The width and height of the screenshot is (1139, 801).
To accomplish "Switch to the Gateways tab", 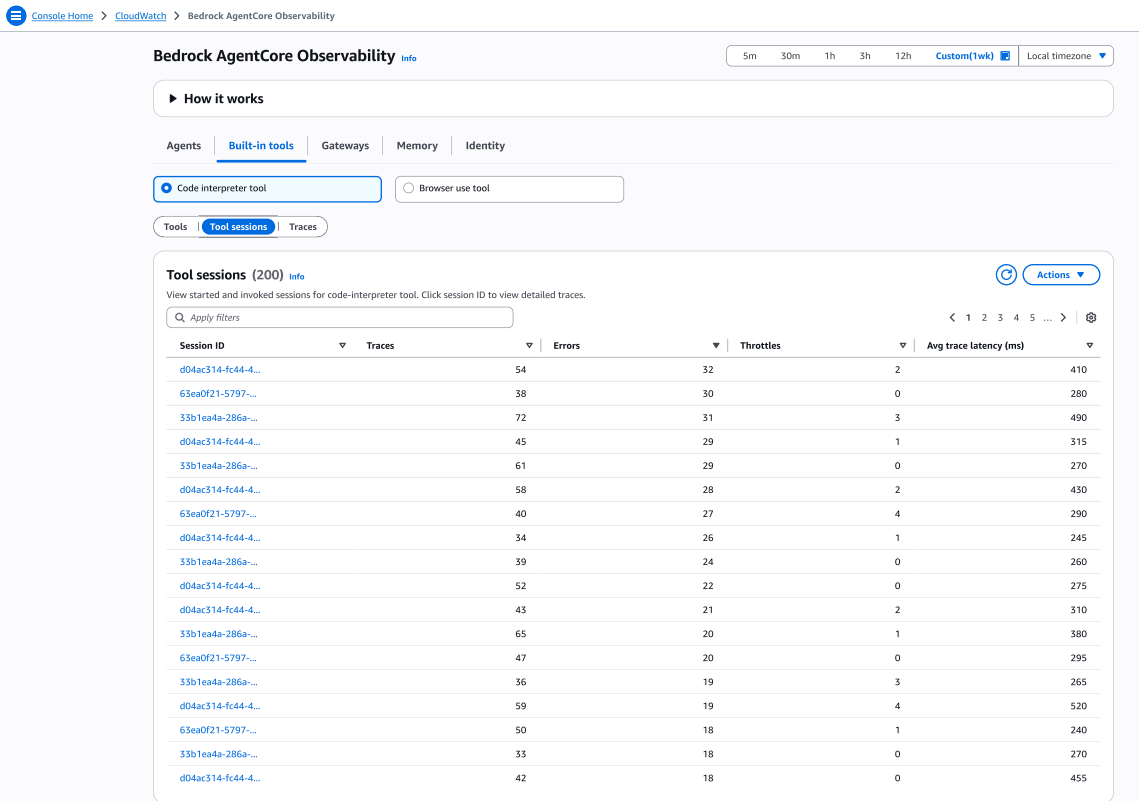I will pyautogui.click(x=345, y=145).
